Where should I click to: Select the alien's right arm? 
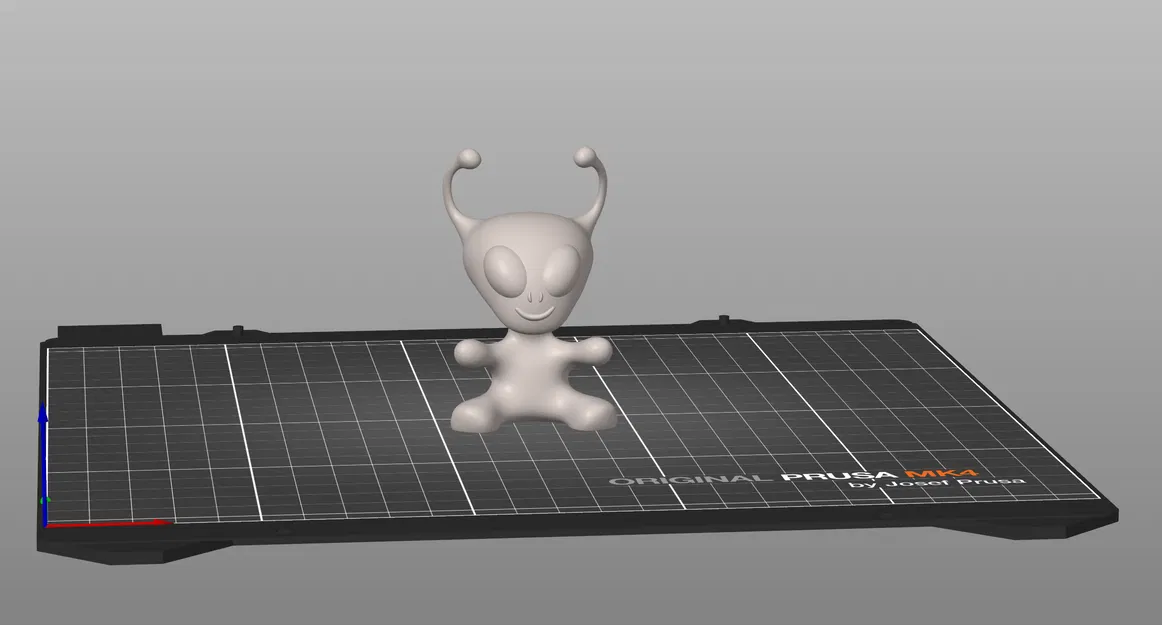tap(593, 349)
